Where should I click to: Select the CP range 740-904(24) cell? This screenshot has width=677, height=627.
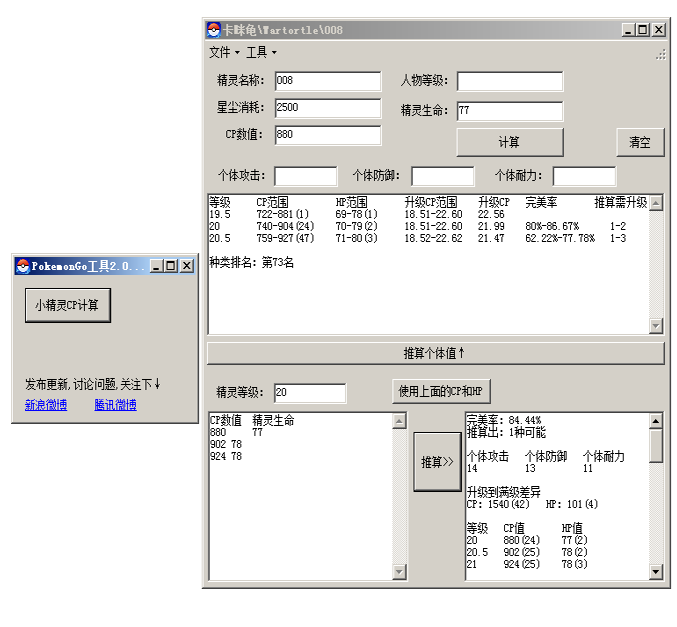click(285, 226)
